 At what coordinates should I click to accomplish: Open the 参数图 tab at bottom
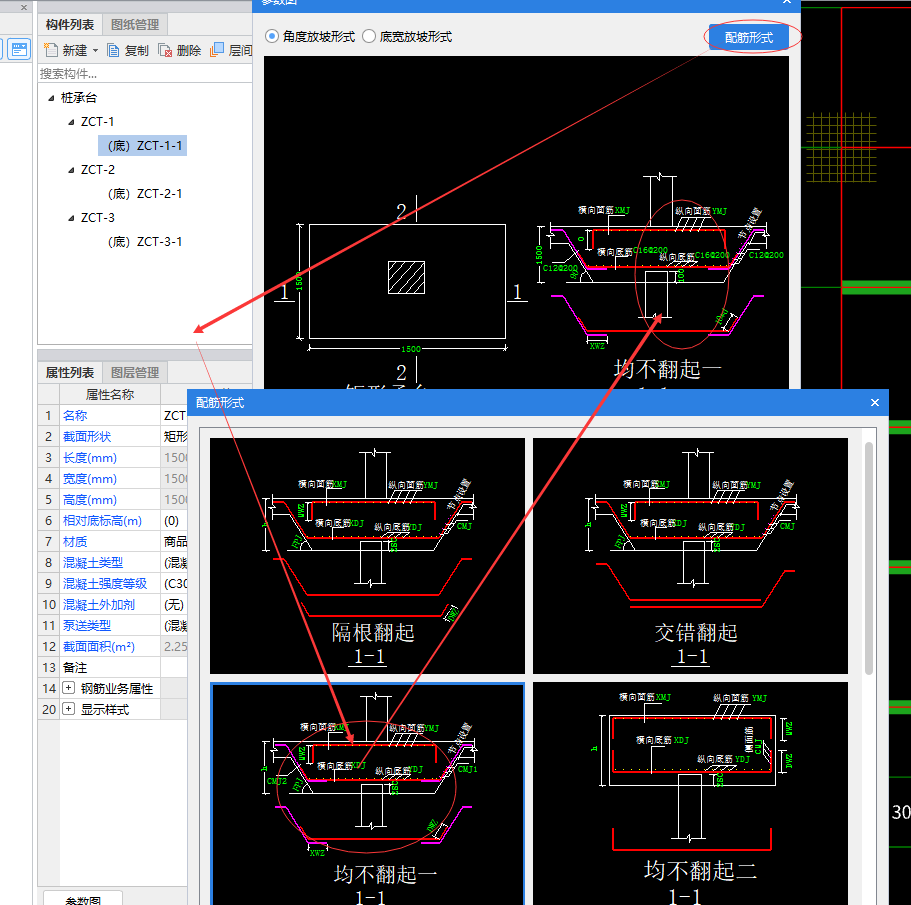(83, 899)
